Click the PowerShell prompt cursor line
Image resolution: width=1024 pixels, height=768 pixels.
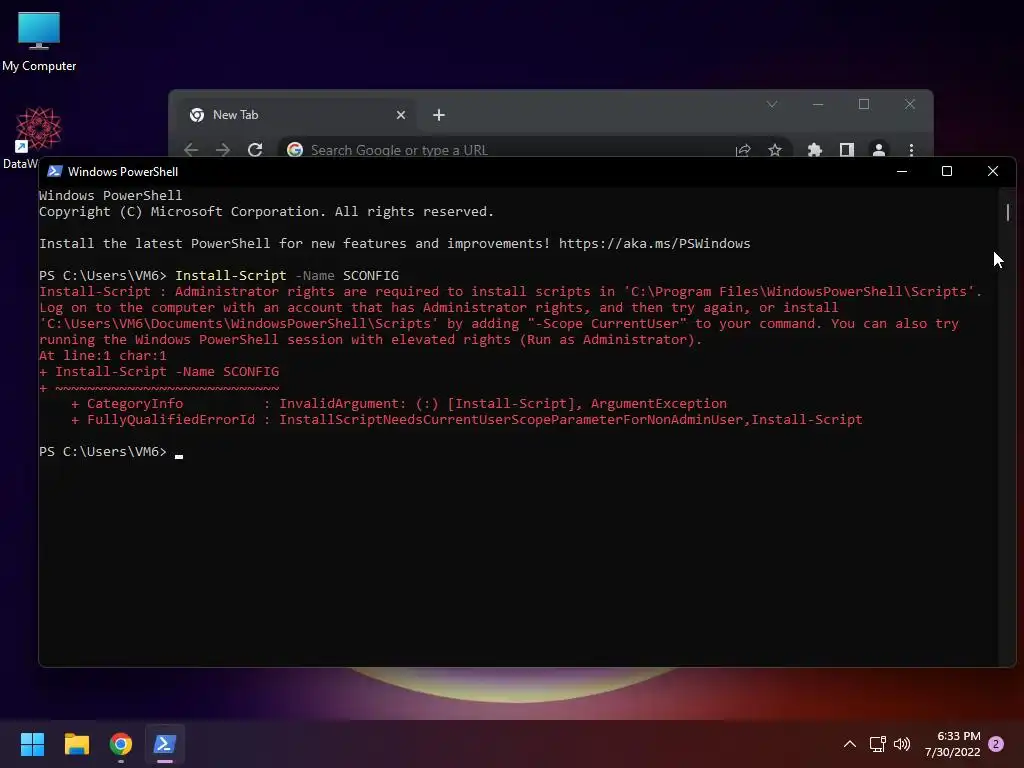[110, 452]
